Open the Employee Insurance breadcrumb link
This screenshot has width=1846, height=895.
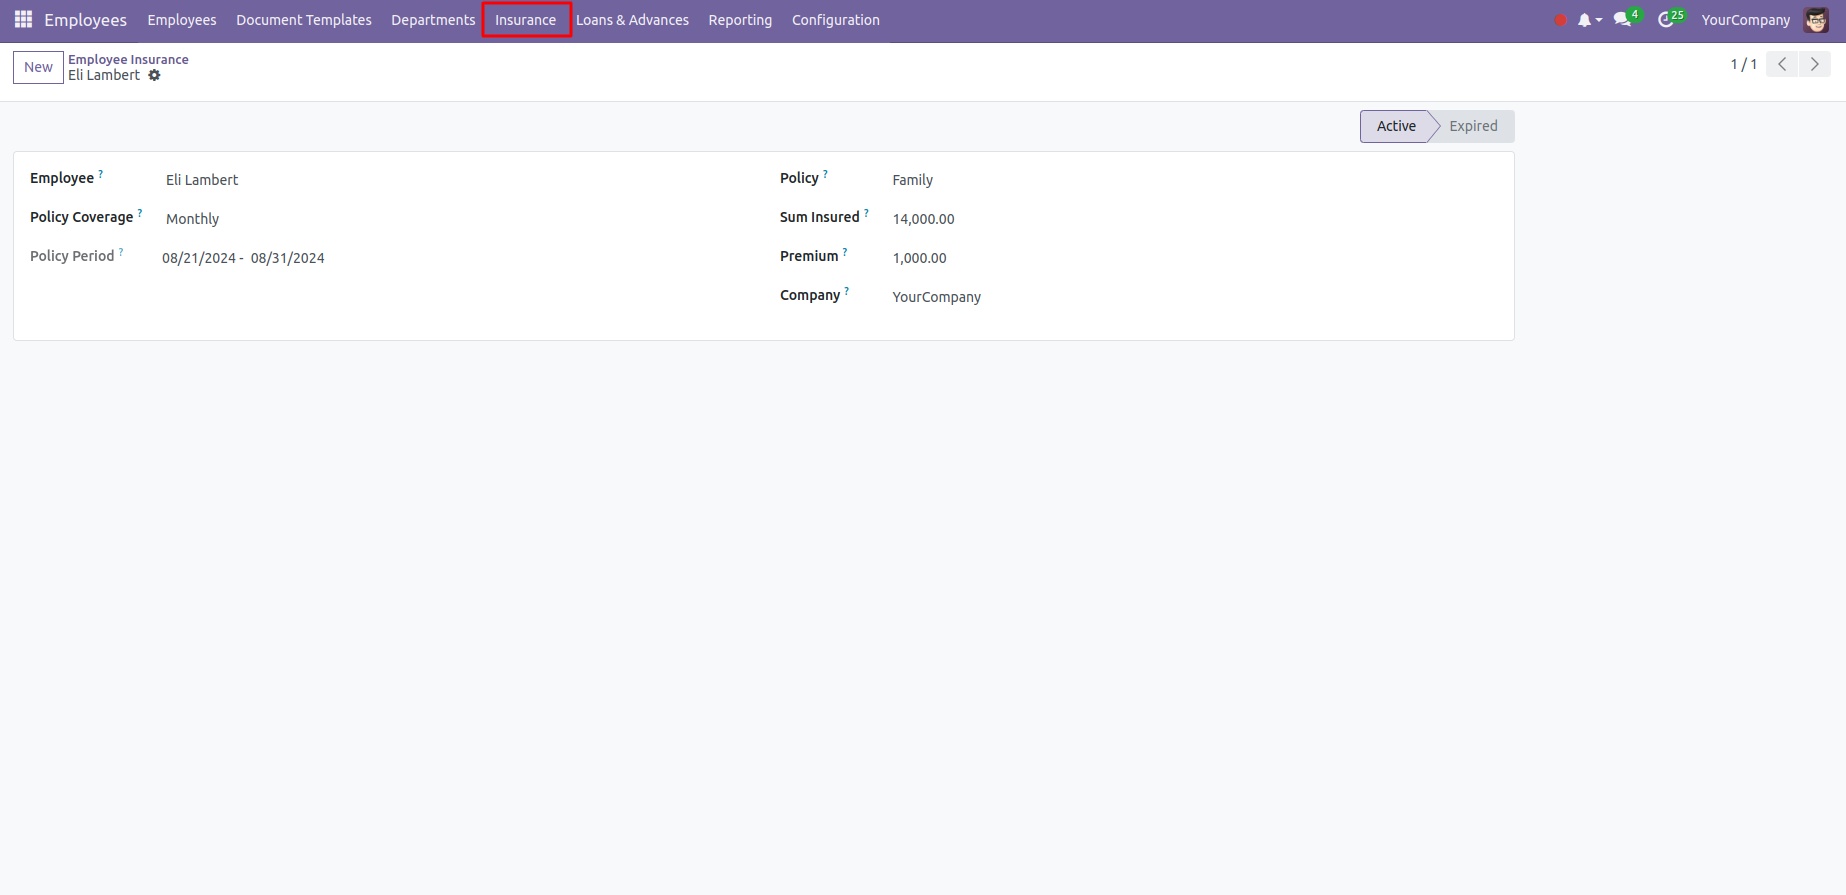pyautogui.click(x=128, y=59)
